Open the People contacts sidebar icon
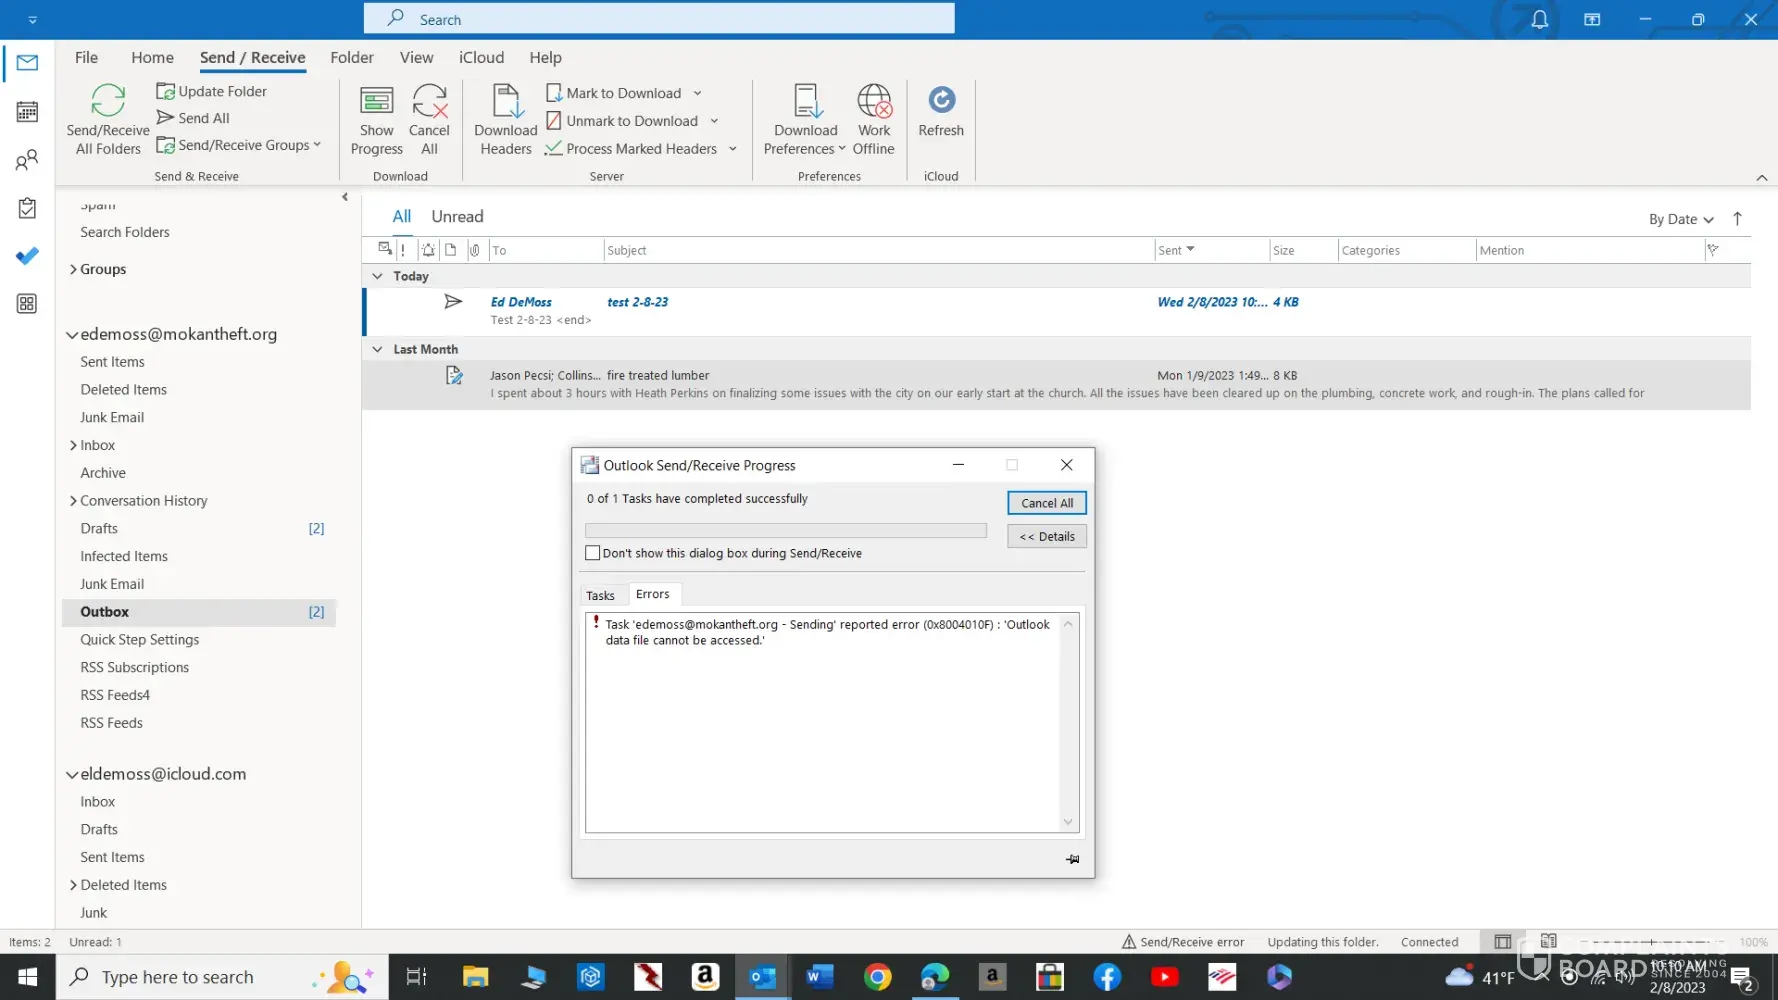This screenshot has height=1000, width=1778. pos(27,160)
